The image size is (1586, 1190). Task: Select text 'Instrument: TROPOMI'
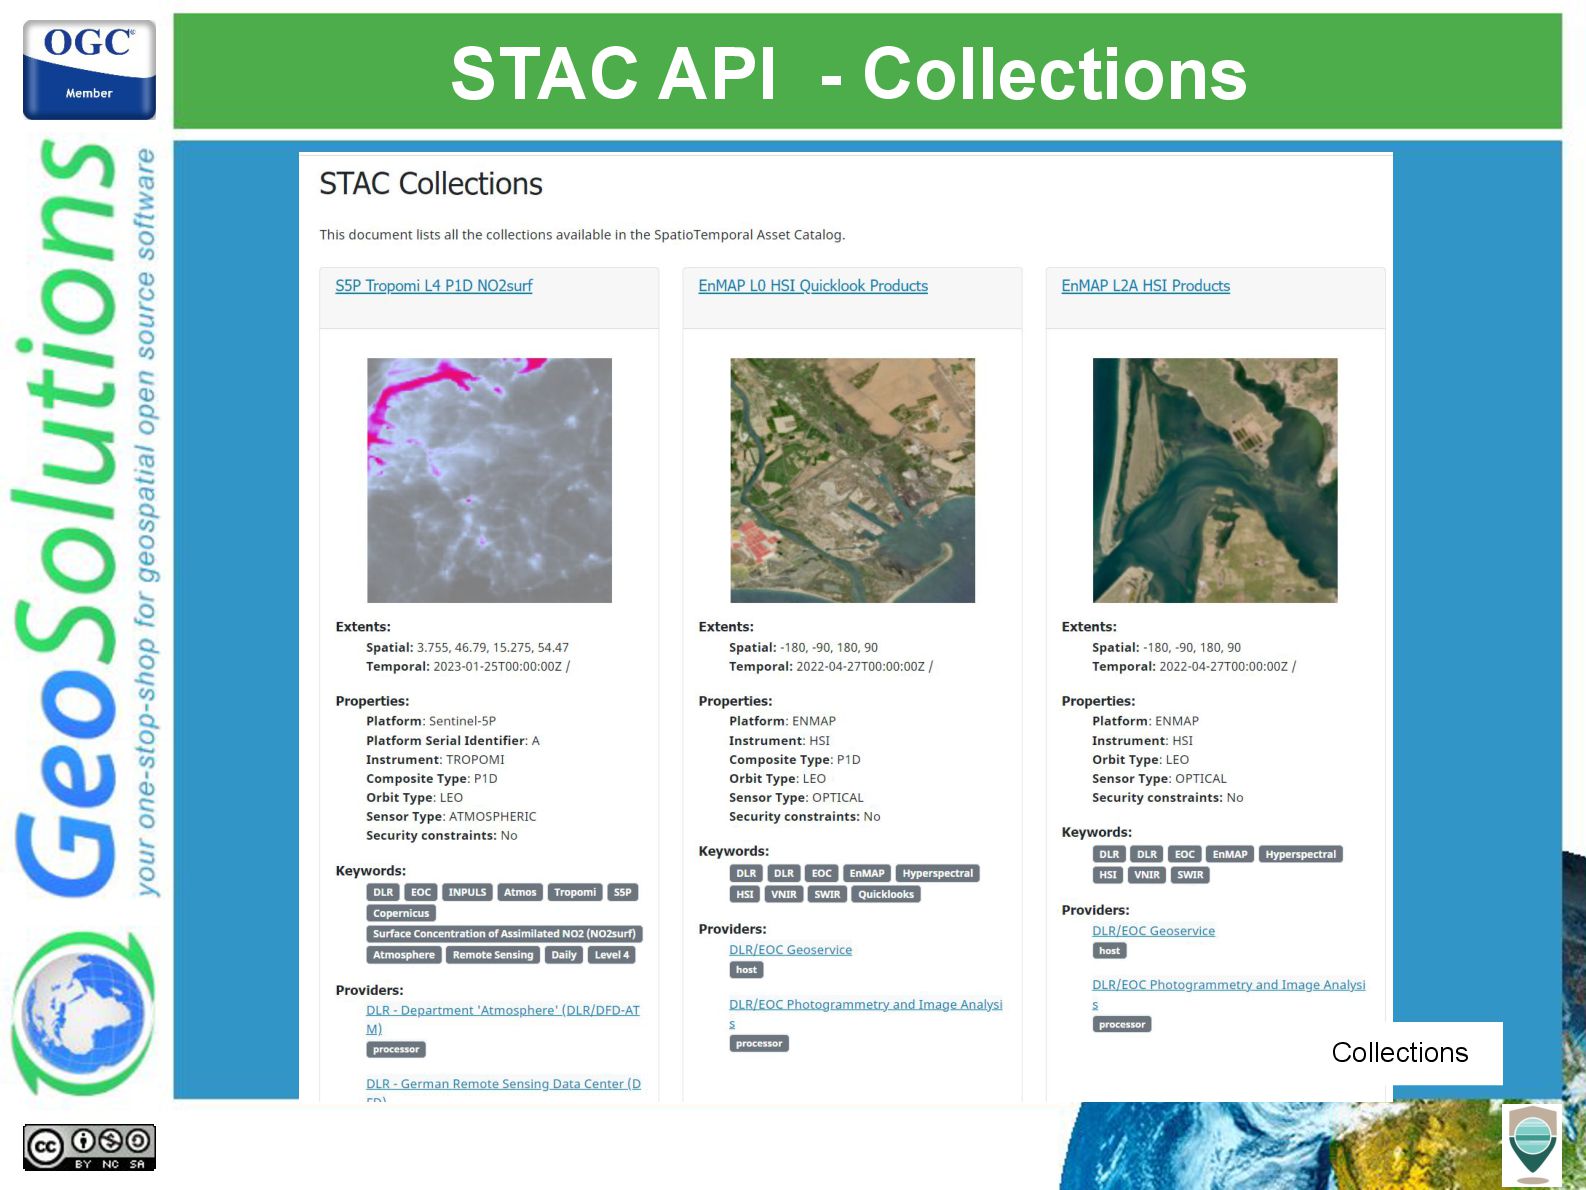tap(435, 760)
